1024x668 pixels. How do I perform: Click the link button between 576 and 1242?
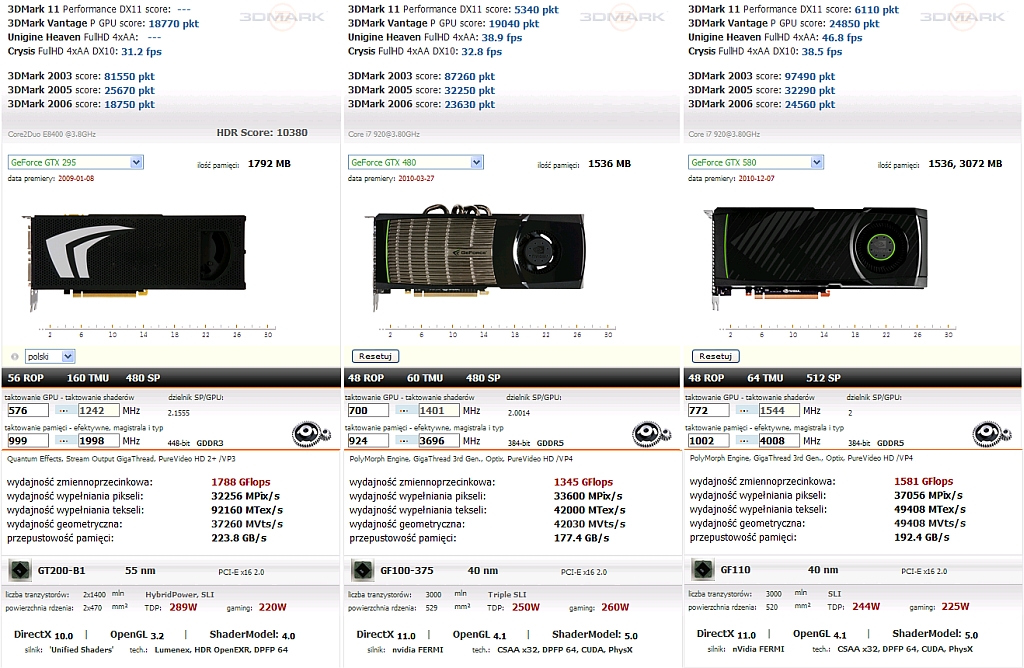(x=64, y=410)
